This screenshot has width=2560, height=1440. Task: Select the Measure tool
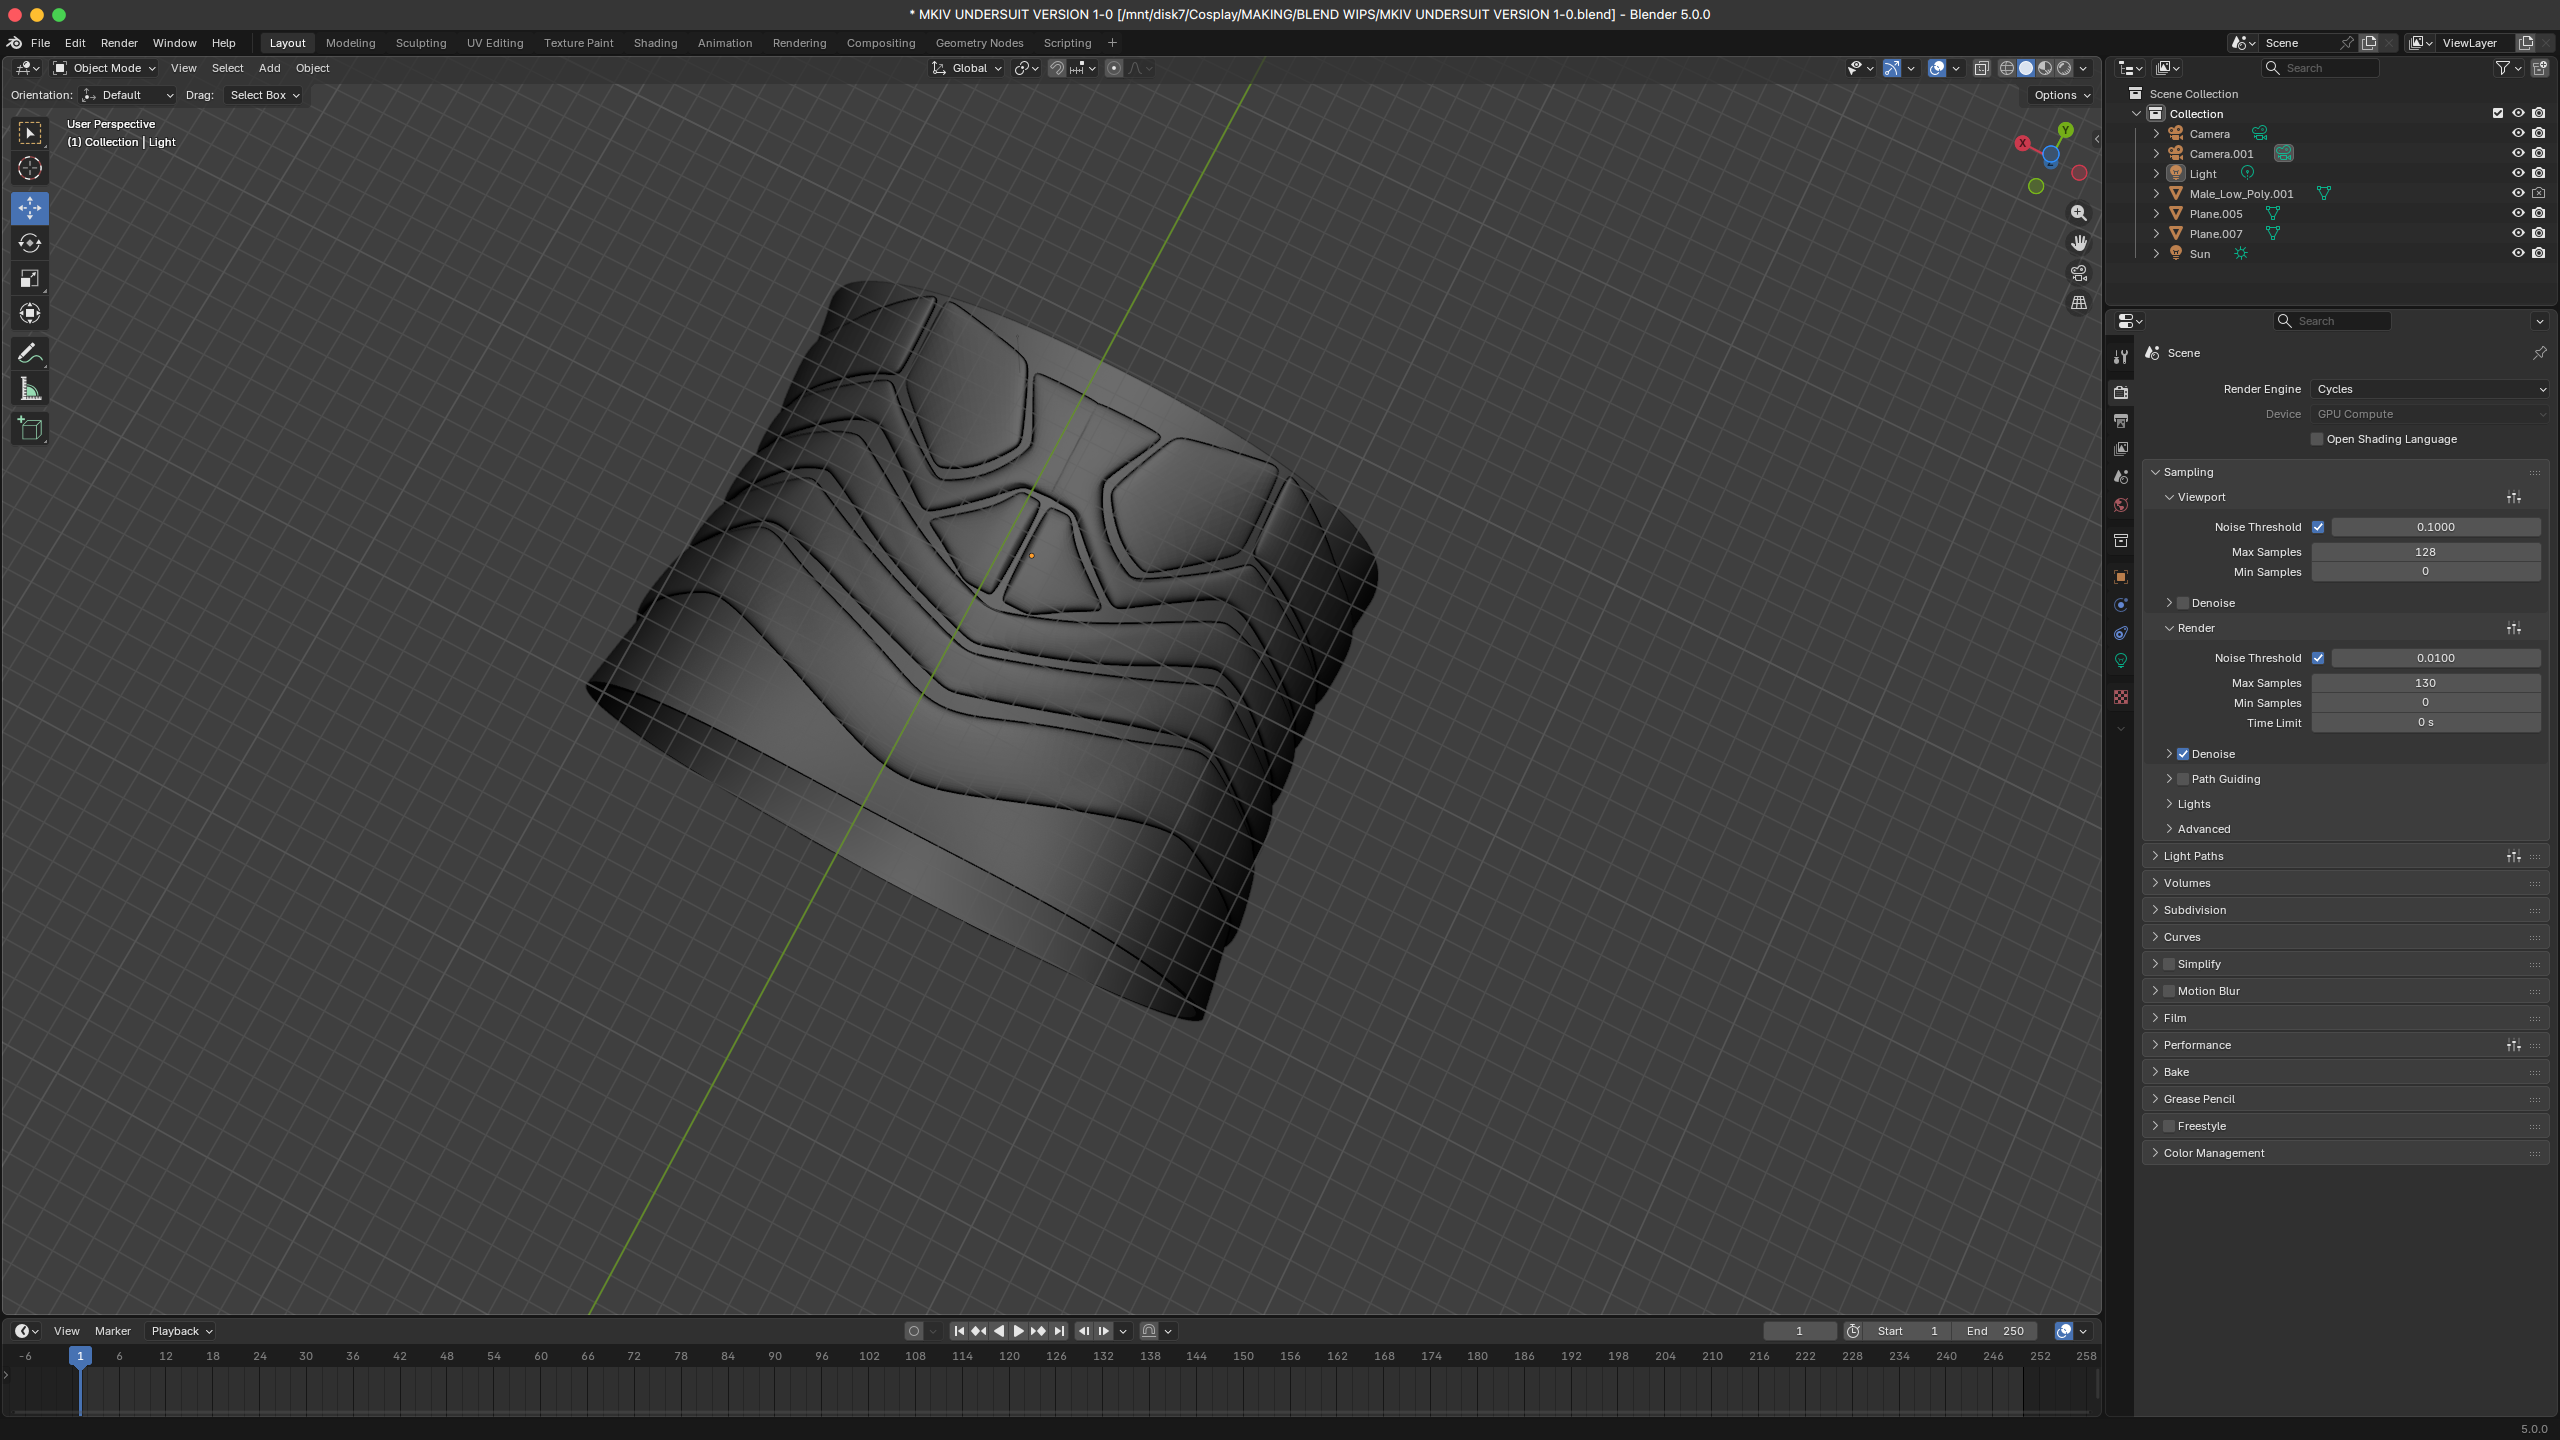tap(30, 388)
